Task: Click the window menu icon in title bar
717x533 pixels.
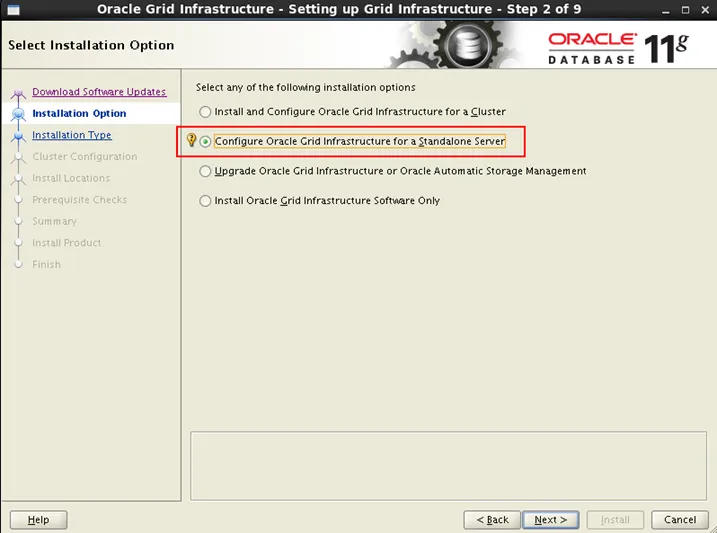Action: [x=13, y=10]
